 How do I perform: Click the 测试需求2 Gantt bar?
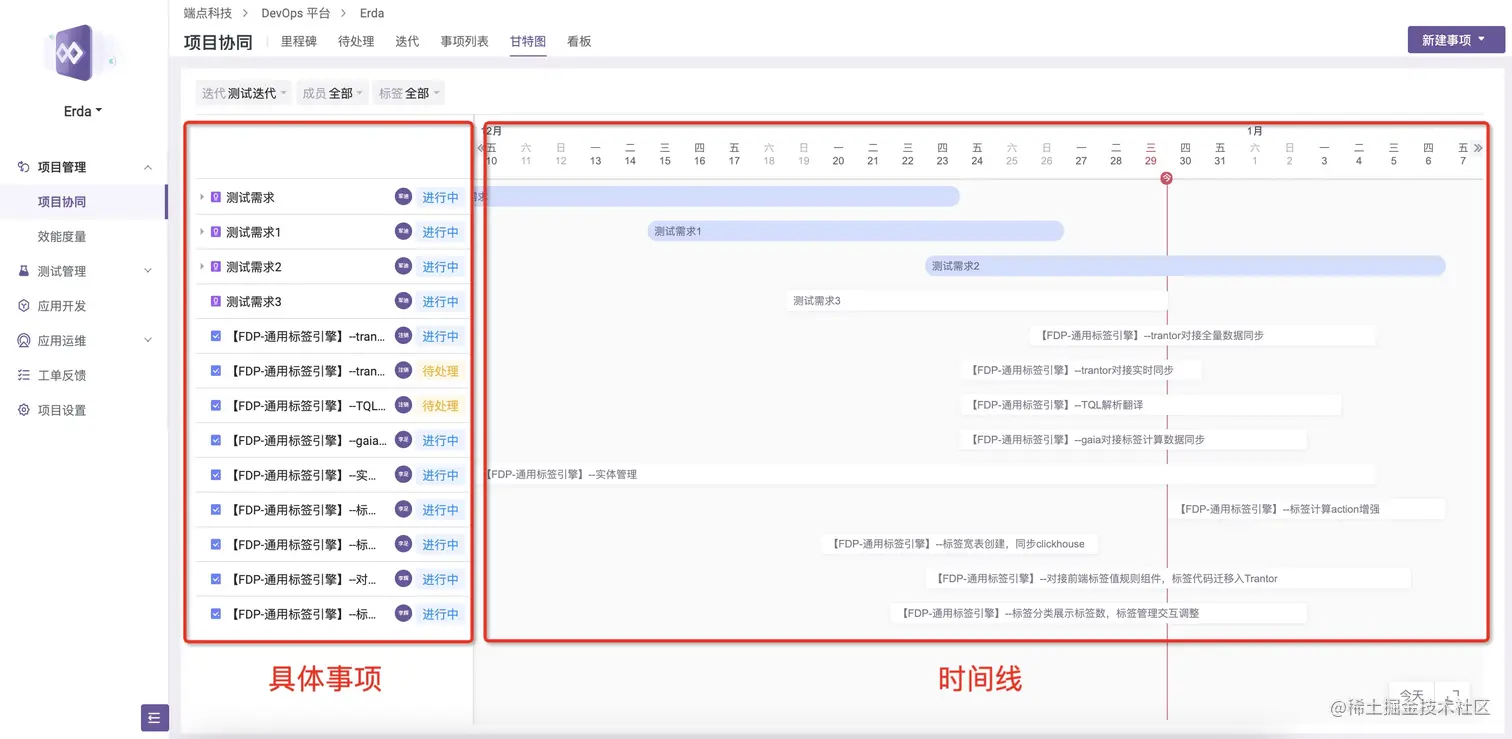(x=1185, y=266)
